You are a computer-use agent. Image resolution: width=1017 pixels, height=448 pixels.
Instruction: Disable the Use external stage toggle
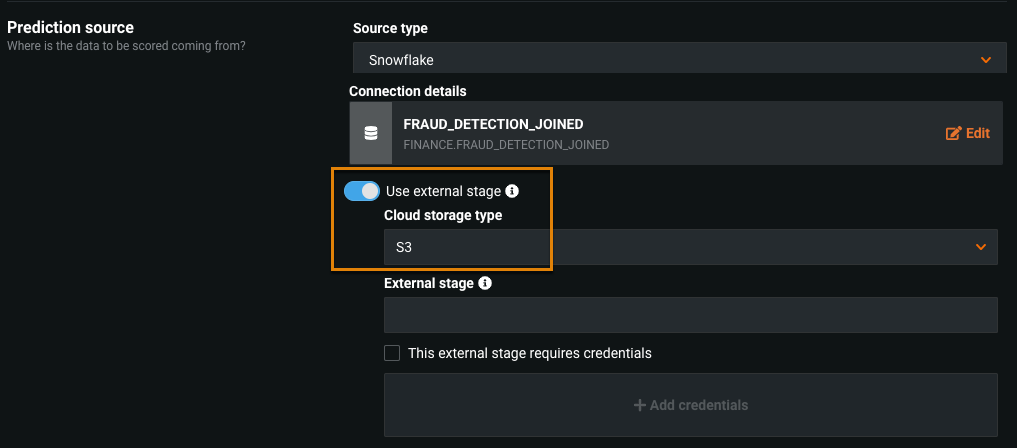[x=362, y=191]
